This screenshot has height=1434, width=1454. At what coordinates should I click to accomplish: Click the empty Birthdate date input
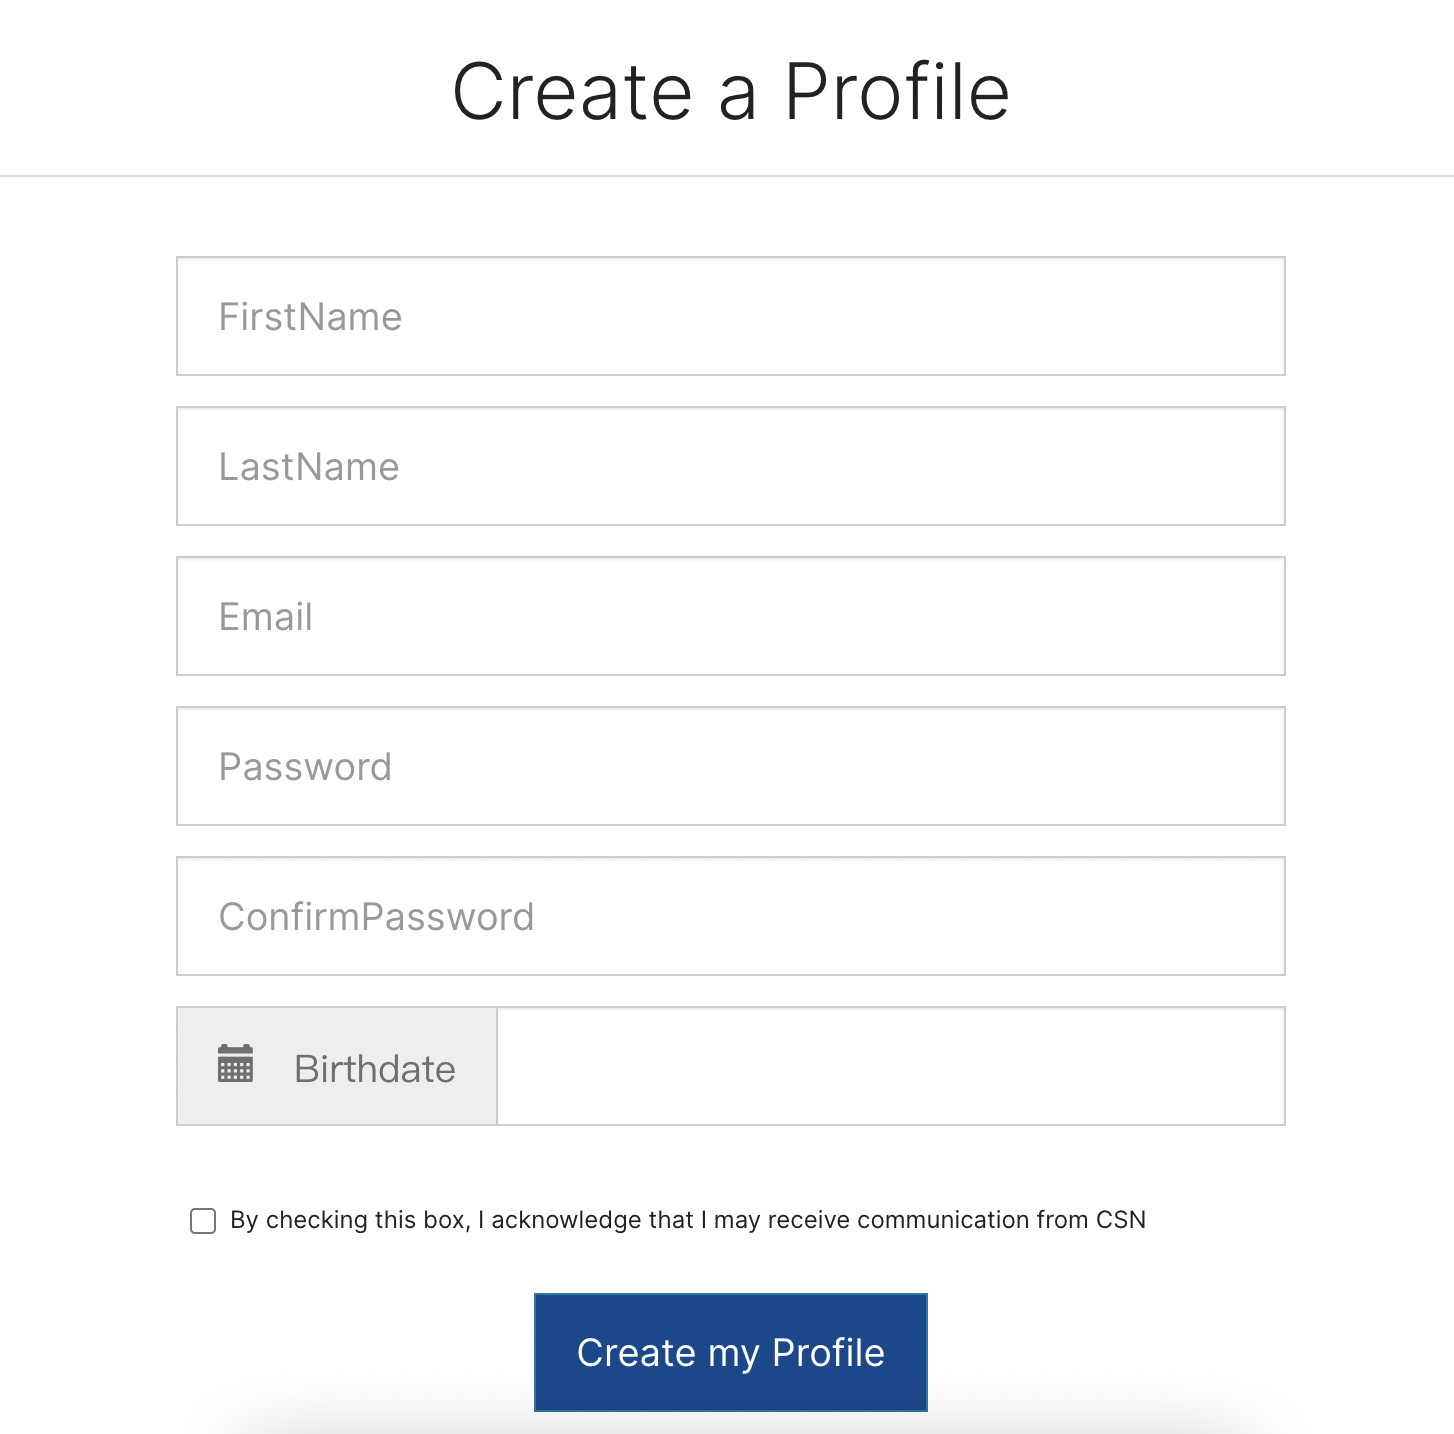tap(891, 1066)
